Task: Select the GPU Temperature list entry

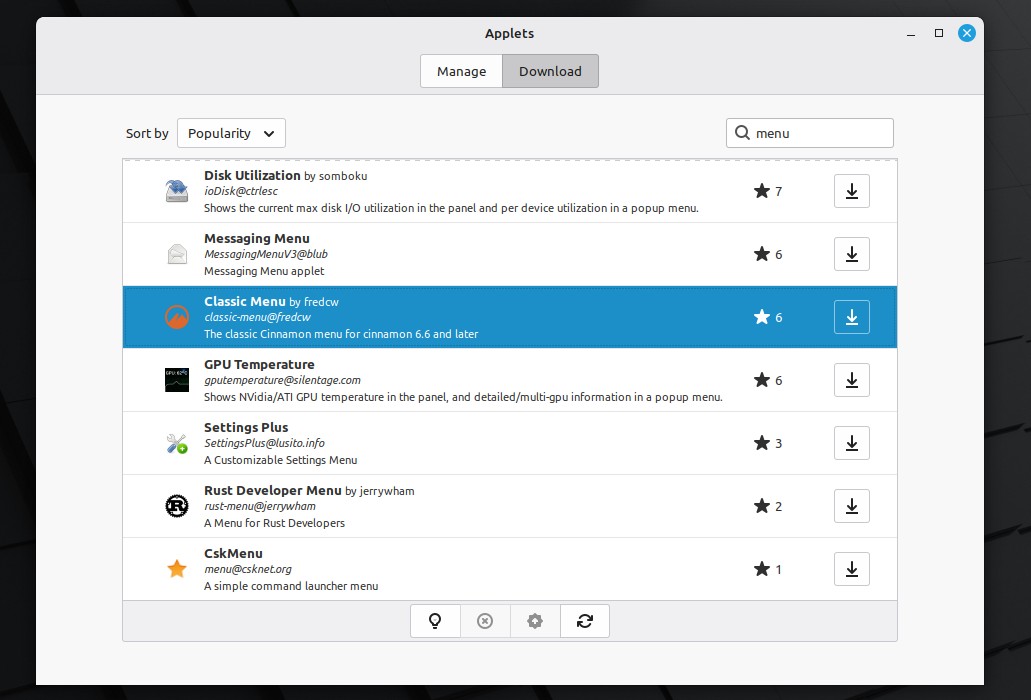Action: (x=450, y=380)
